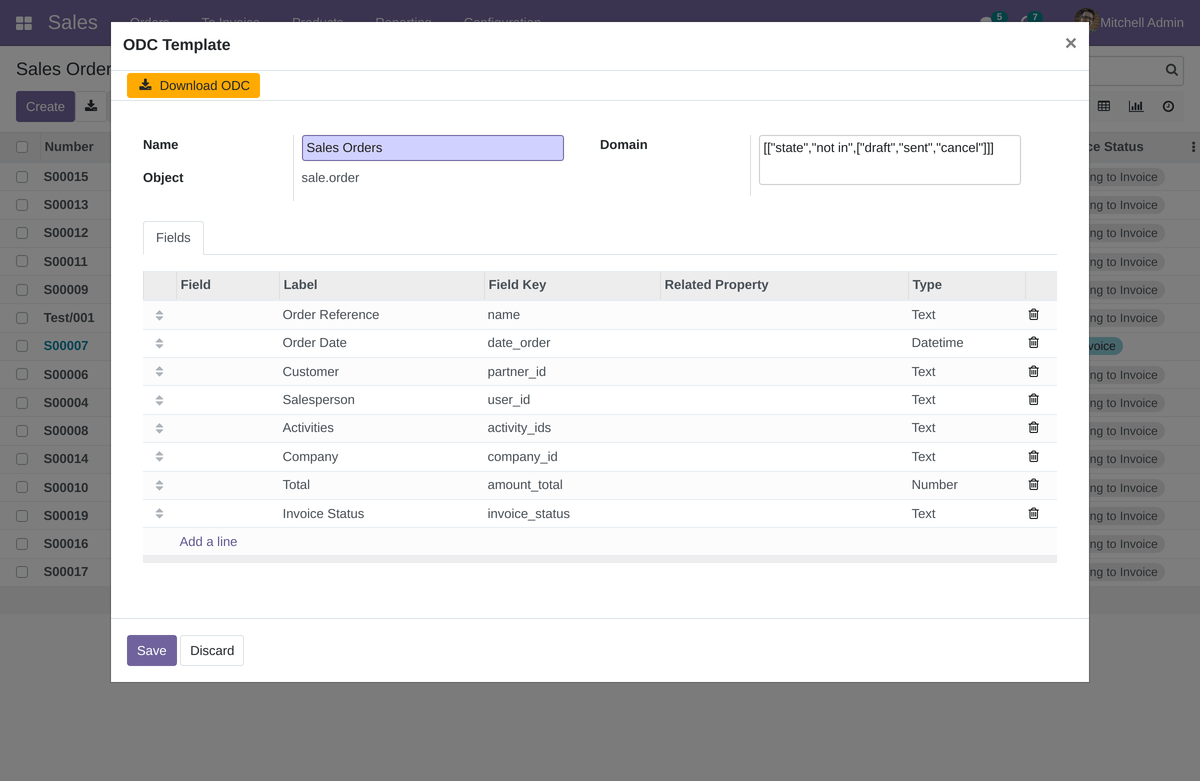Delete the Order Reference field row
This screenshot has width=1200, height=781.
(1033, 314)
